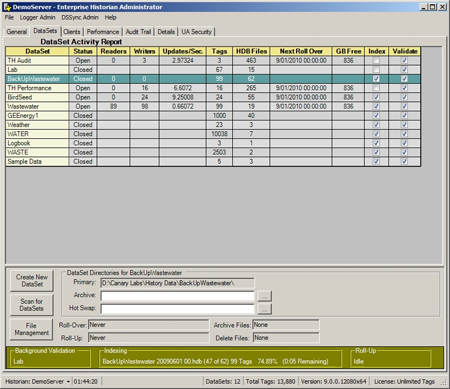Click the application icon in title bar

click(7, 7)
